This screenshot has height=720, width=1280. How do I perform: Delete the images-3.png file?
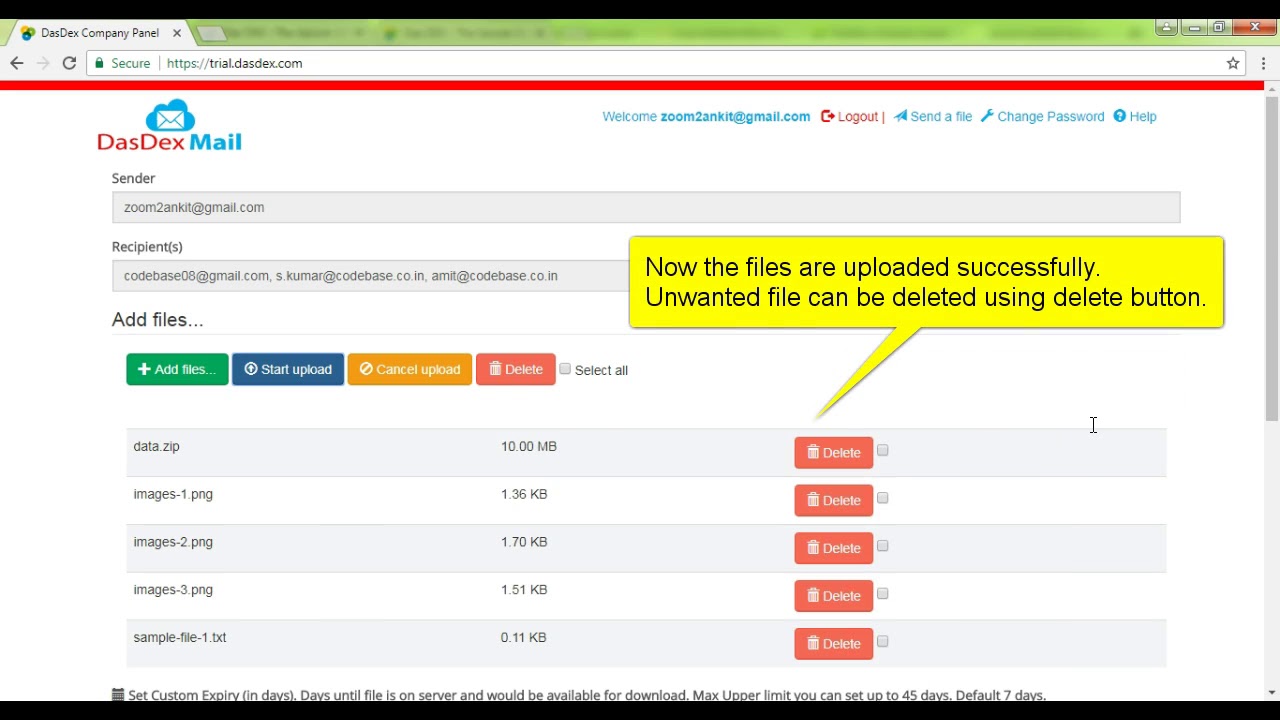coord(833,596)
